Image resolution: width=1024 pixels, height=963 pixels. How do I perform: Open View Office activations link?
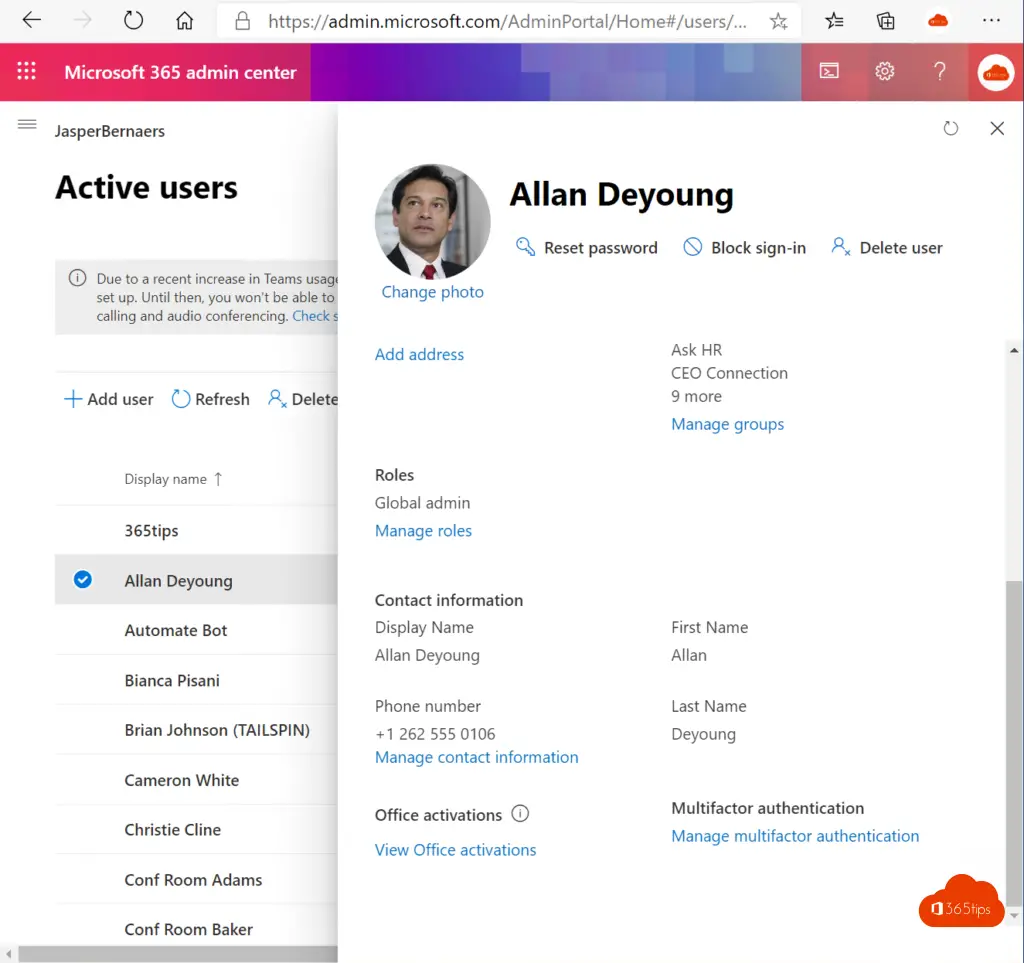pos(455,850)
